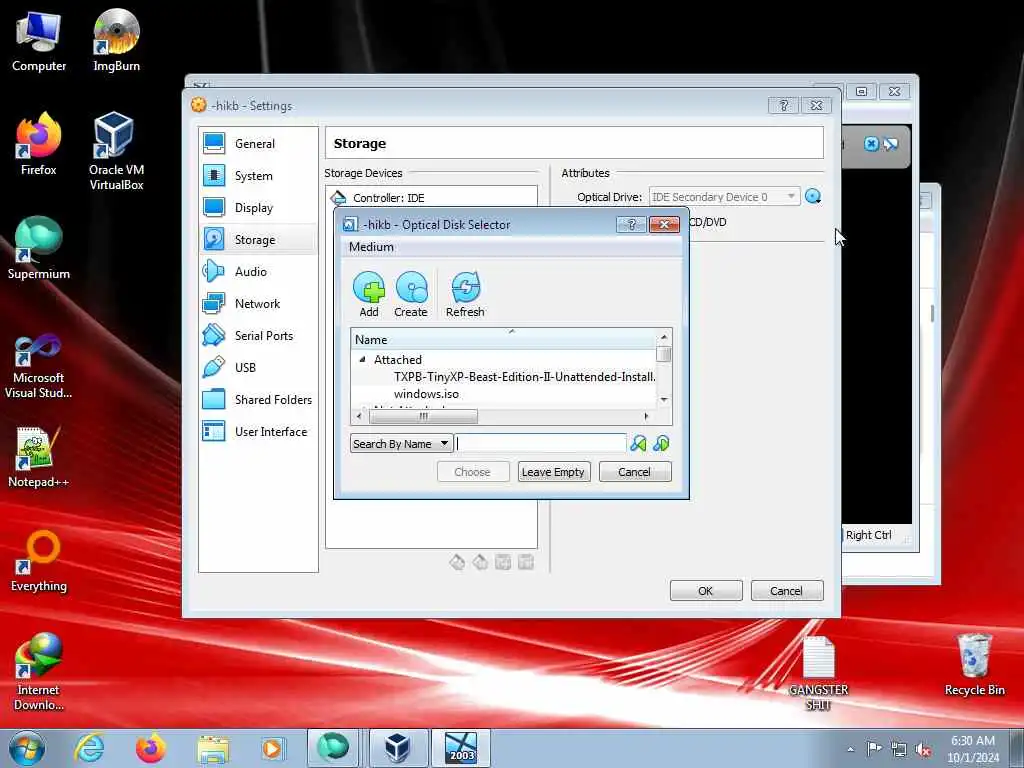Image resolution: width=1024 pixels, height=768 pixels.
Task: Open media player from taskbar
Action: pos(272,748)
